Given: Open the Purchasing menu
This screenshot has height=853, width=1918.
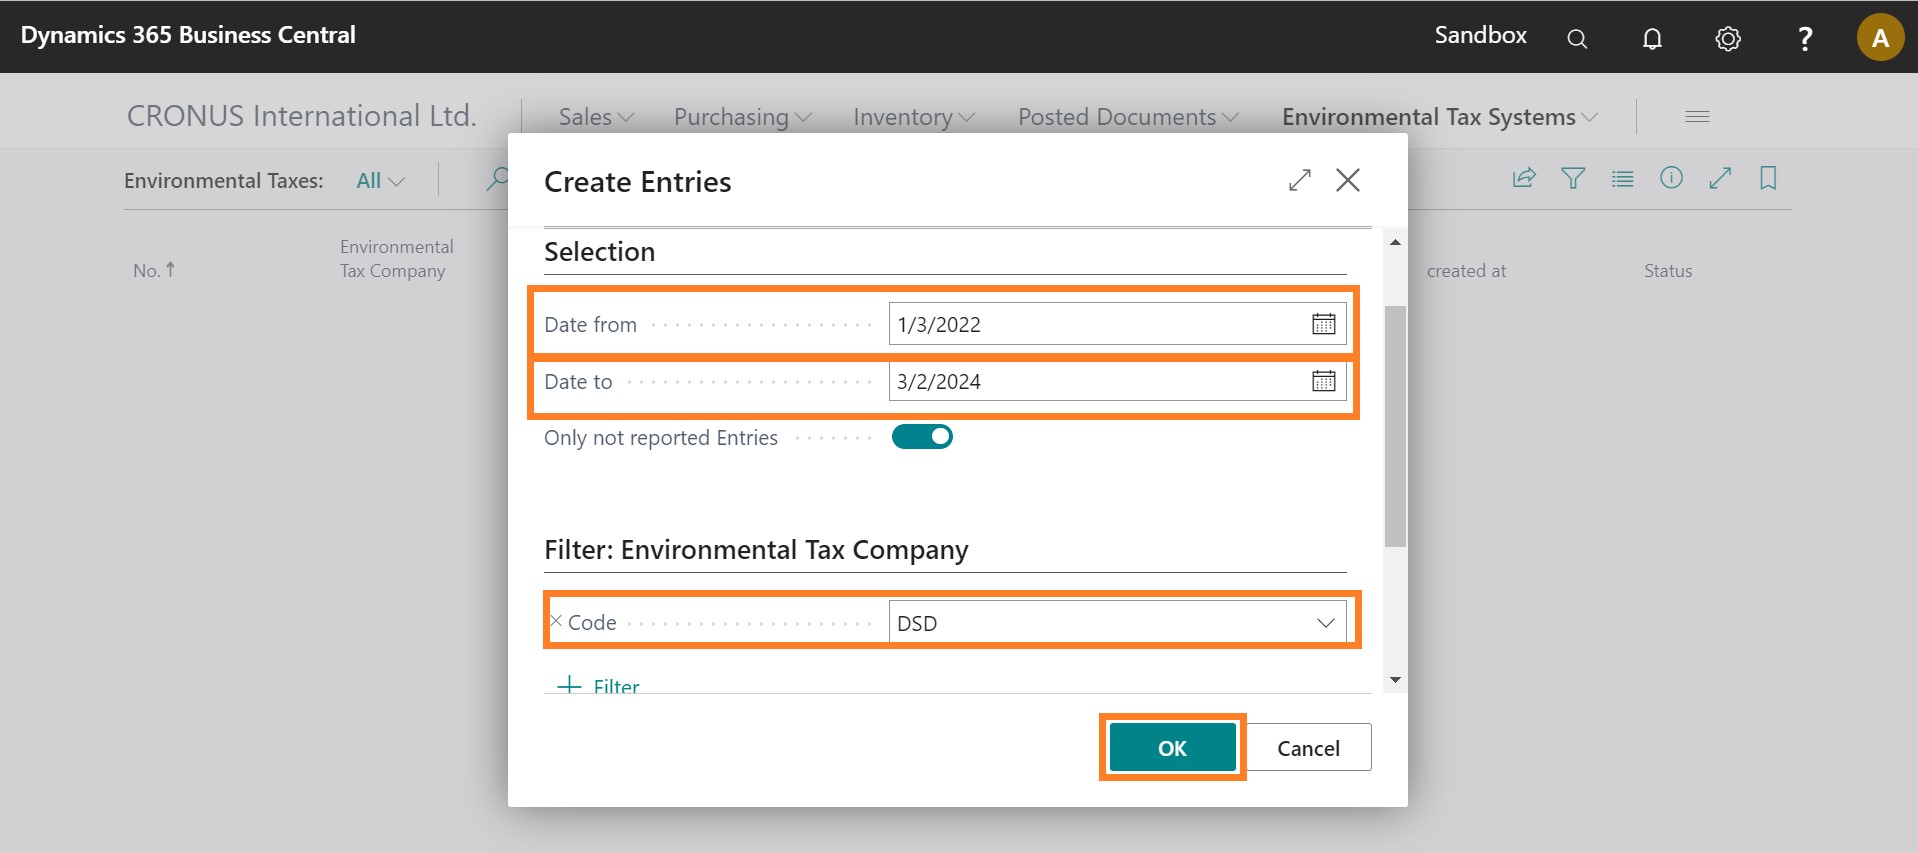Looking at the screenshot, I should (742, 117).
